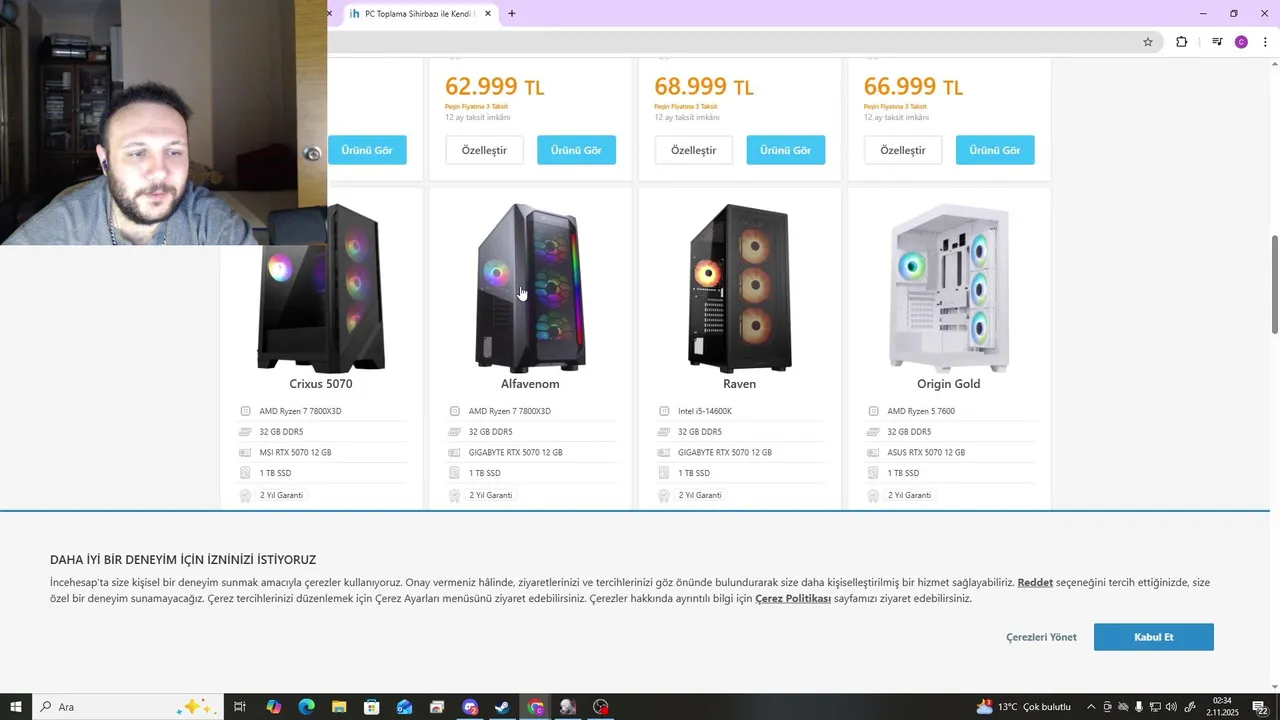Open the Çerezleri Yönet cookie settings

pyautogui.click(x=1041, y=637)
